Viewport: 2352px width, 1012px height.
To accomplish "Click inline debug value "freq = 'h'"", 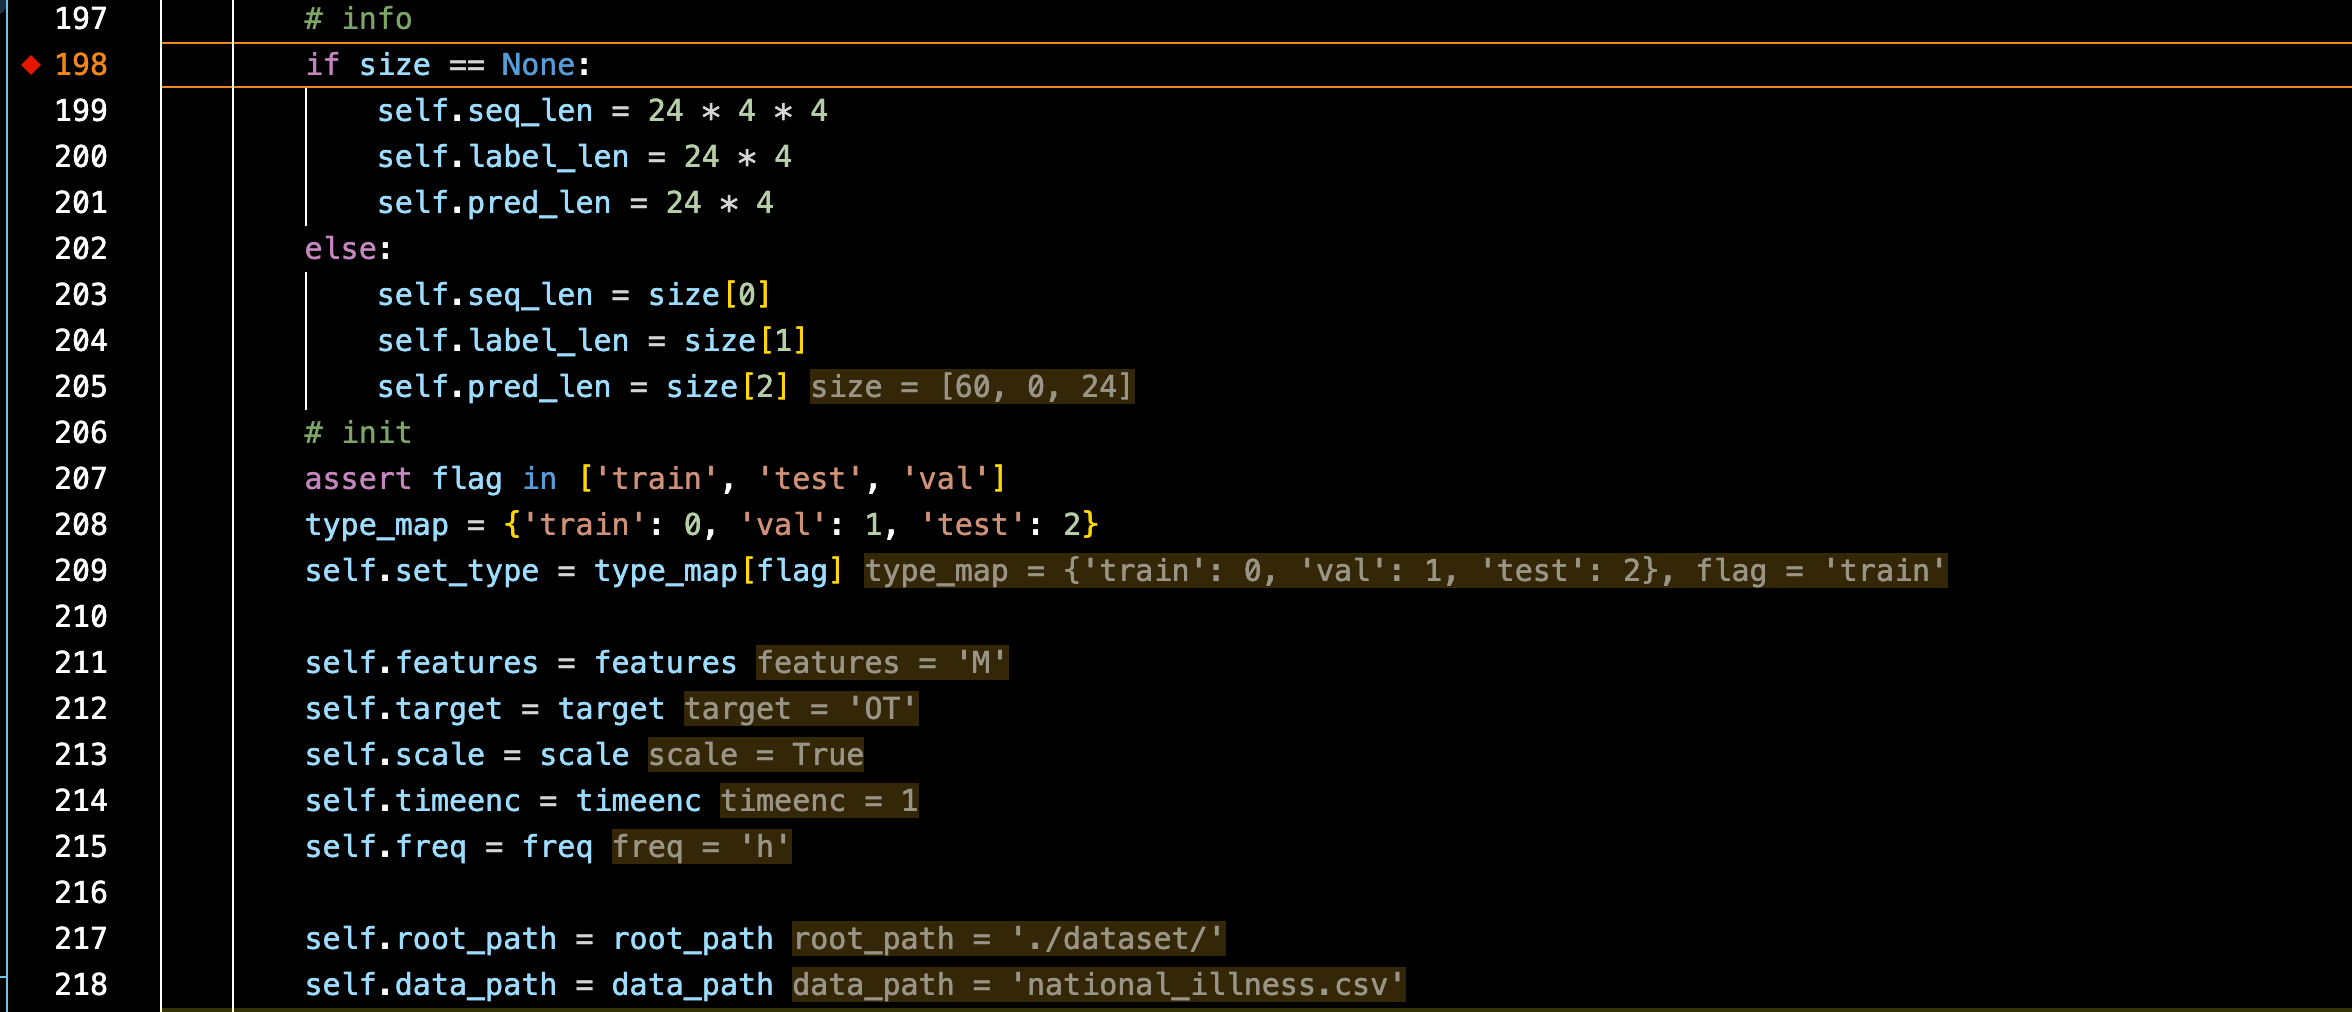I will point(701,847).
